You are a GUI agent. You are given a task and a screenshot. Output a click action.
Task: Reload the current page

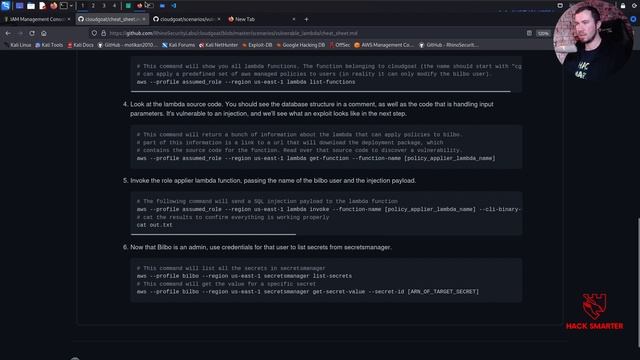(32, 33)
